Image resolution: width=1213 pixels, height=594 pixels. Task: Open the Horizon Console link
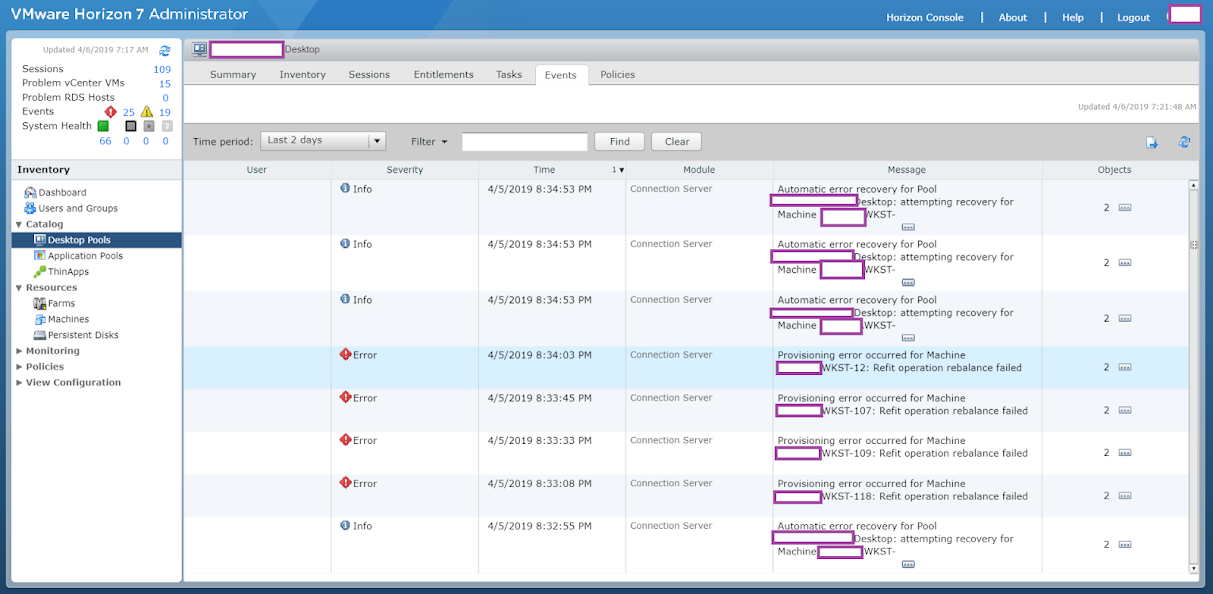click(925, 17)
